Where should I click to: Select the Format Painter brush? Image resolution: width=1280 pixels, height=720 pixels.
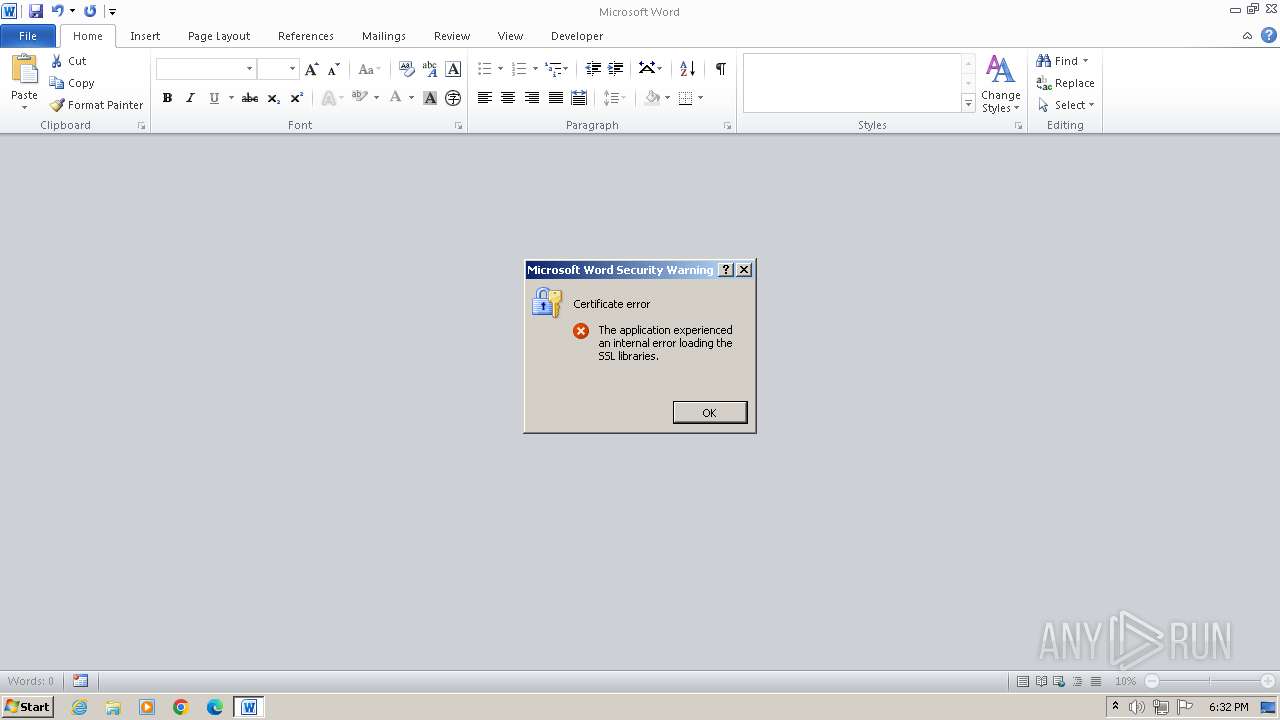[x=57, y=105]
